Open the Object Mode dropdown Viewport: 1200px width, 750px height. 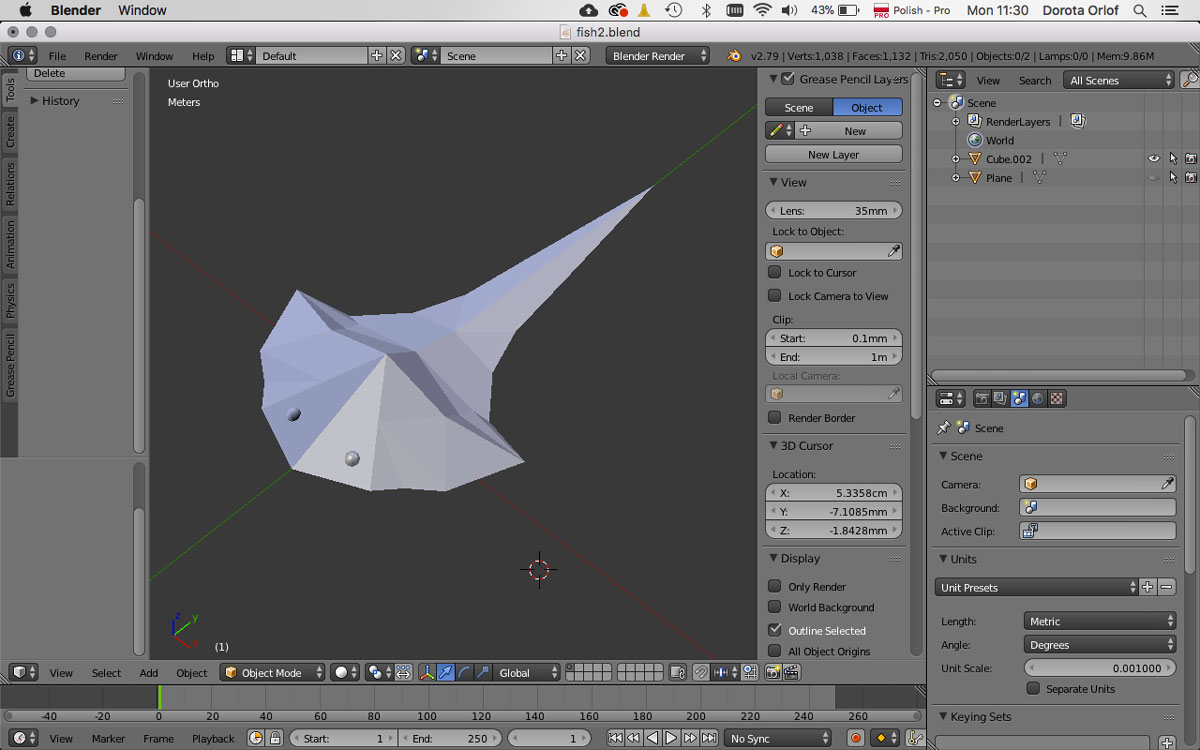272,672
